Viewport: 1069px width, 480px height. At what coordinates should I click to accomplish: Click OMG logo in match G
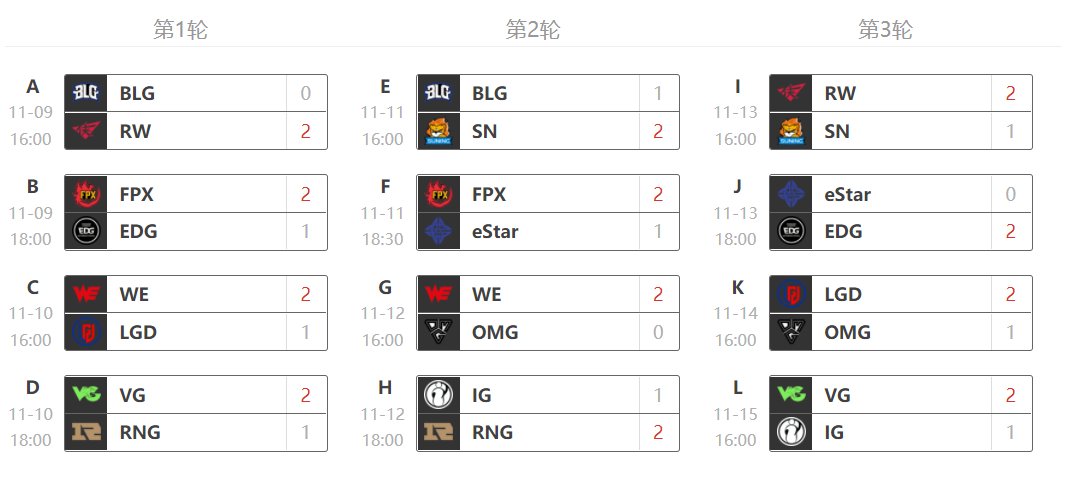438,332
